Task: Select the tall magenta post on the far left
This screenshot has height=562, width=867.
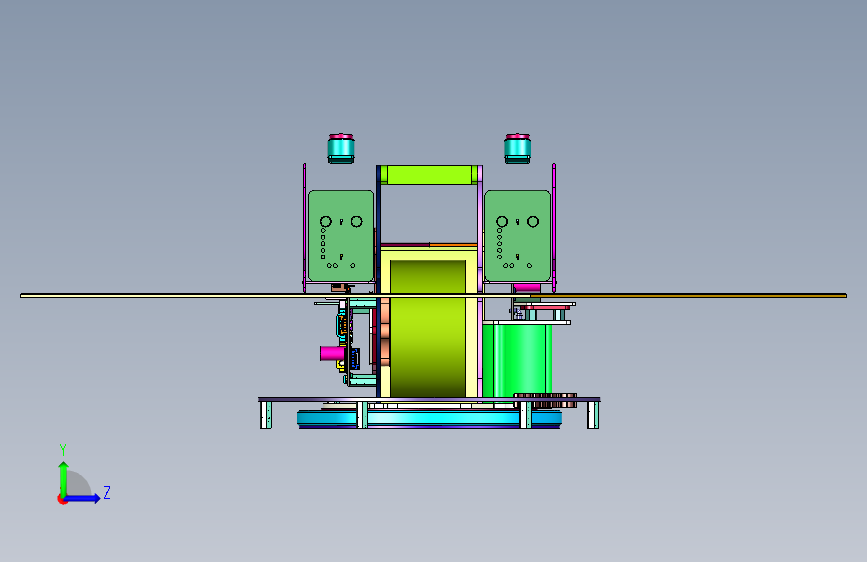Action: [304, 227]
